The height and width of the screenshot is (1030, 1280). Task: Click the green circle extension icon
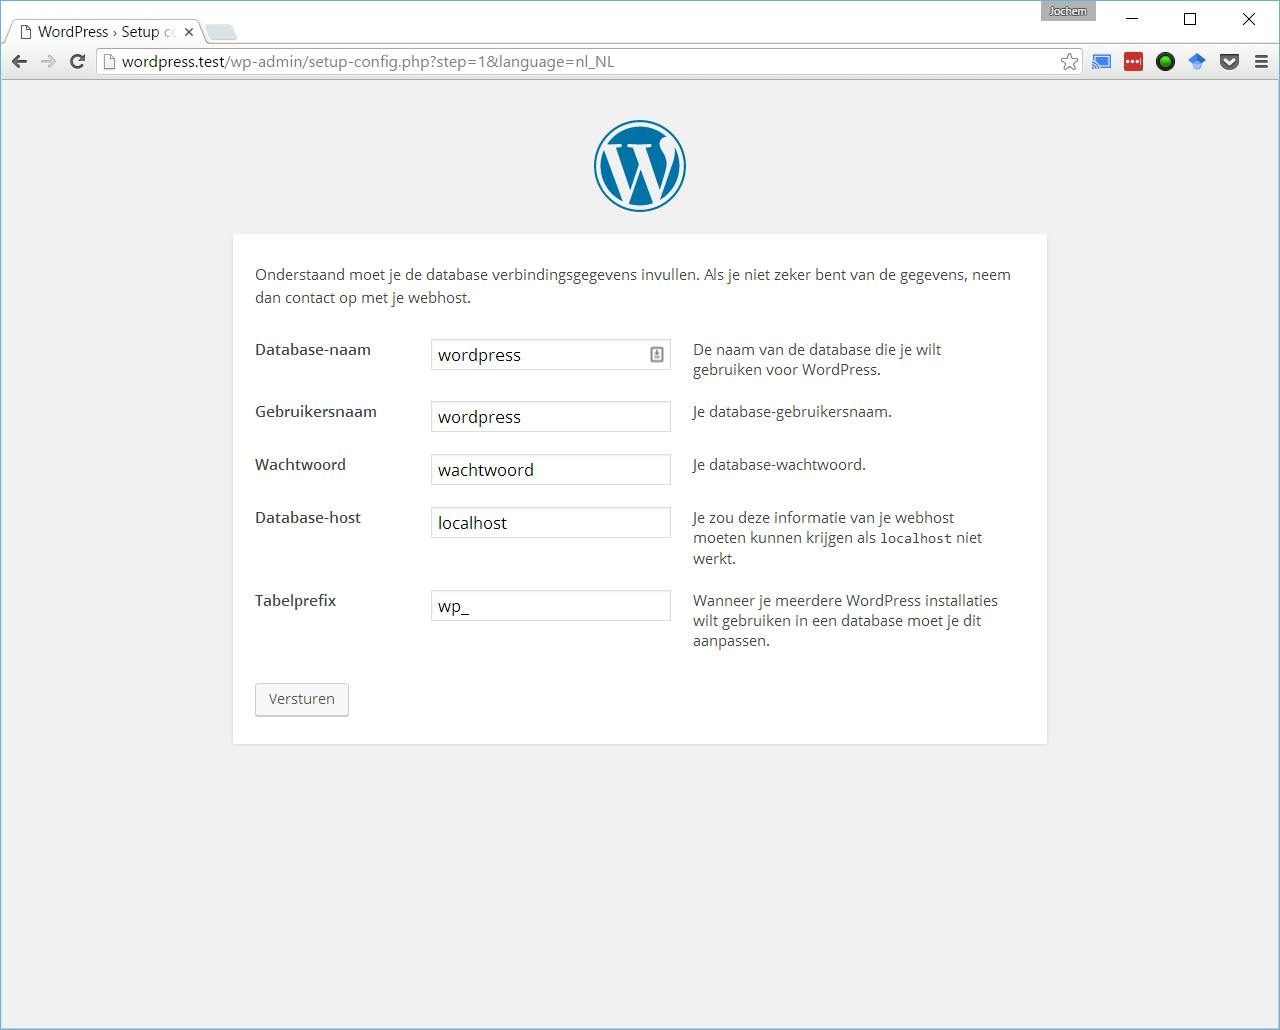coord(1165,62)
